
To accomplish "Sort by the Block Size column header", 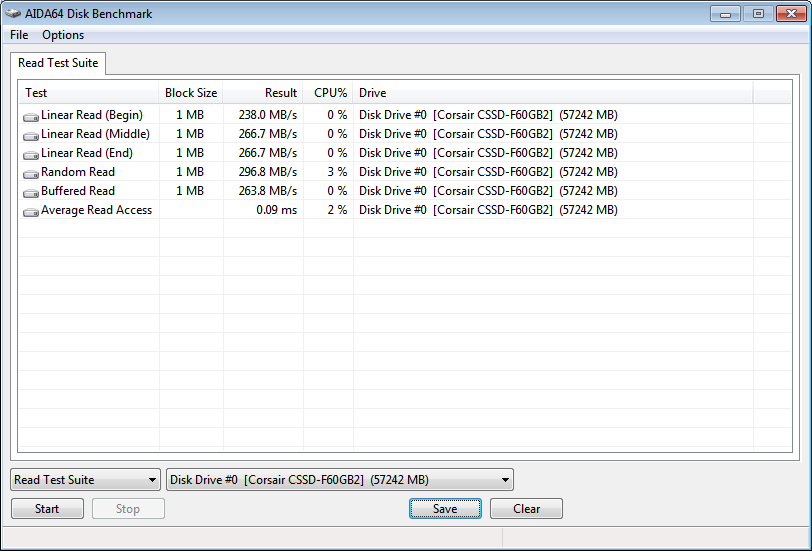I will [x=191, y=93].
